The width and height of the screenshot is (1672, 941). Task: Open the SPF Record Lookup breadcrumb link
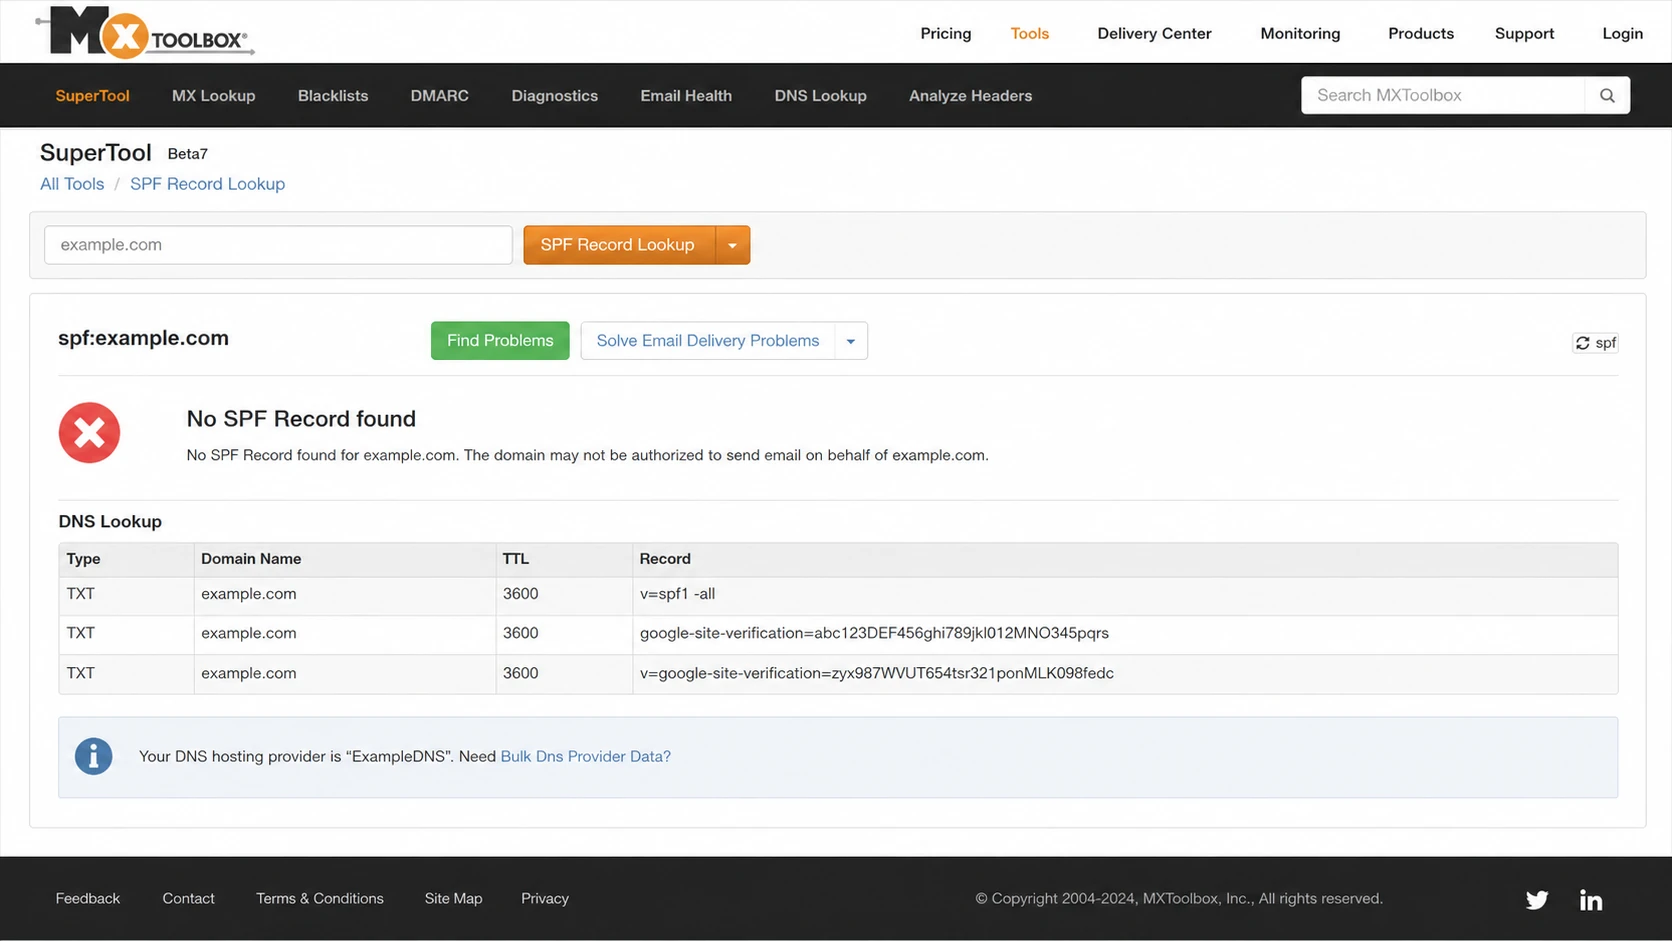(207, 184)
